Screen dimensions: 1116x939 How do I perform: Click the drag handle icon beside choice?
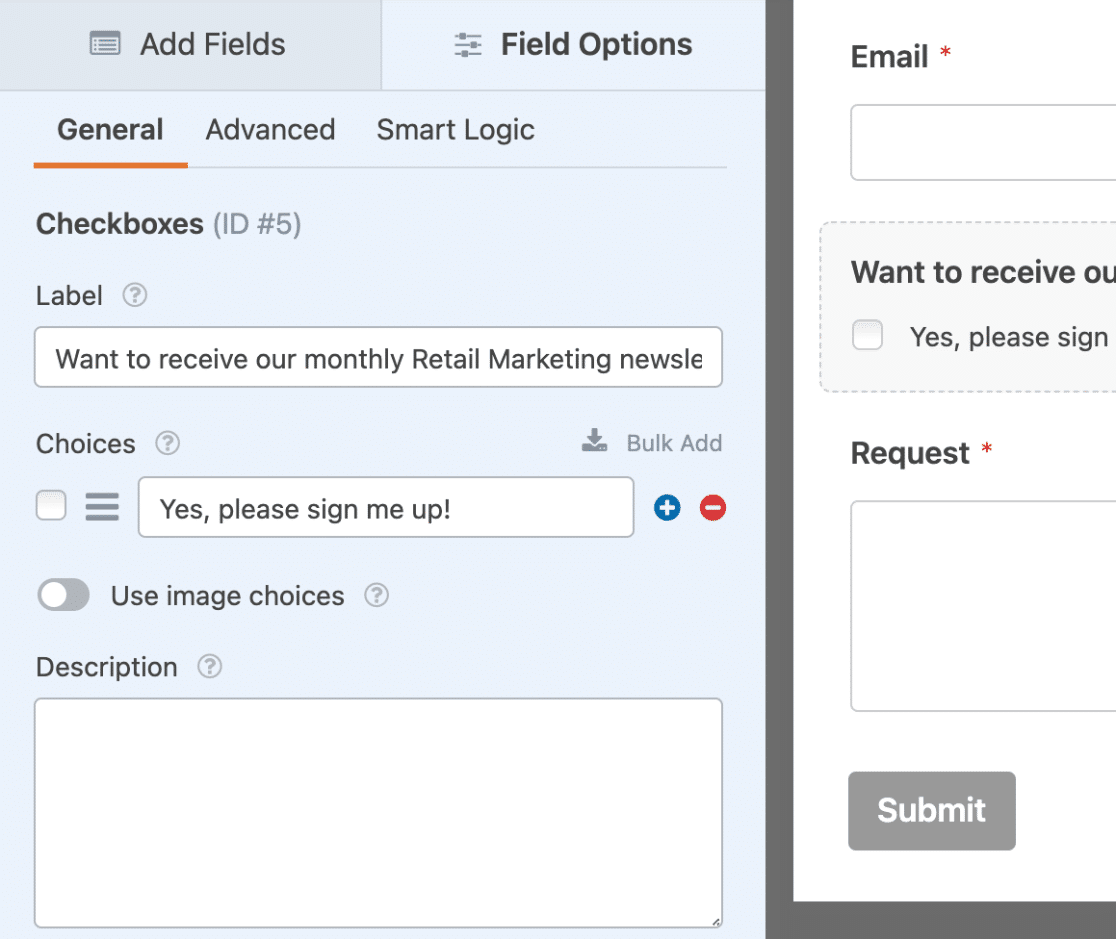point(102,507)
